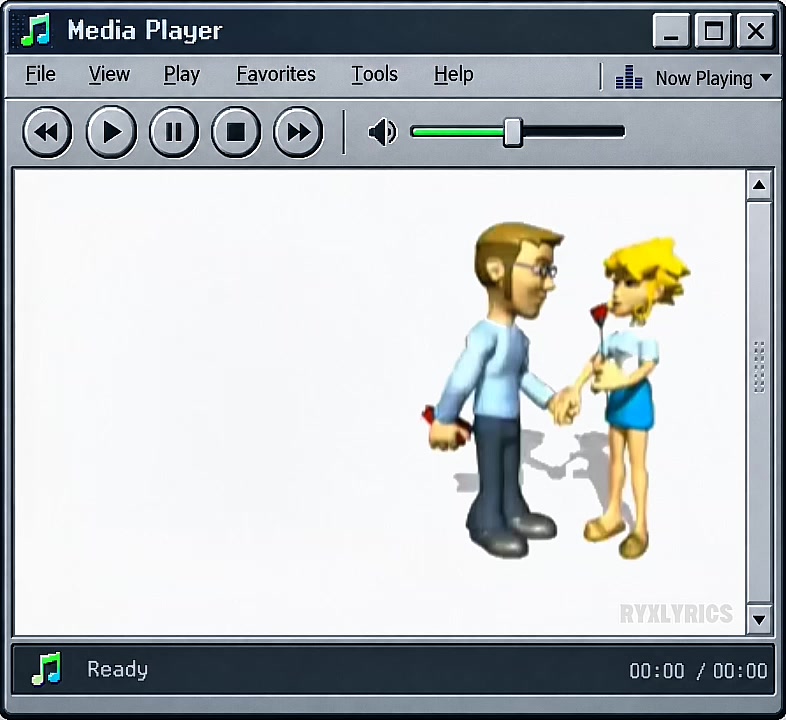Expand the Now Playing dropdown arrow
This screenshot has width=786, height=720.
point(765,78)
